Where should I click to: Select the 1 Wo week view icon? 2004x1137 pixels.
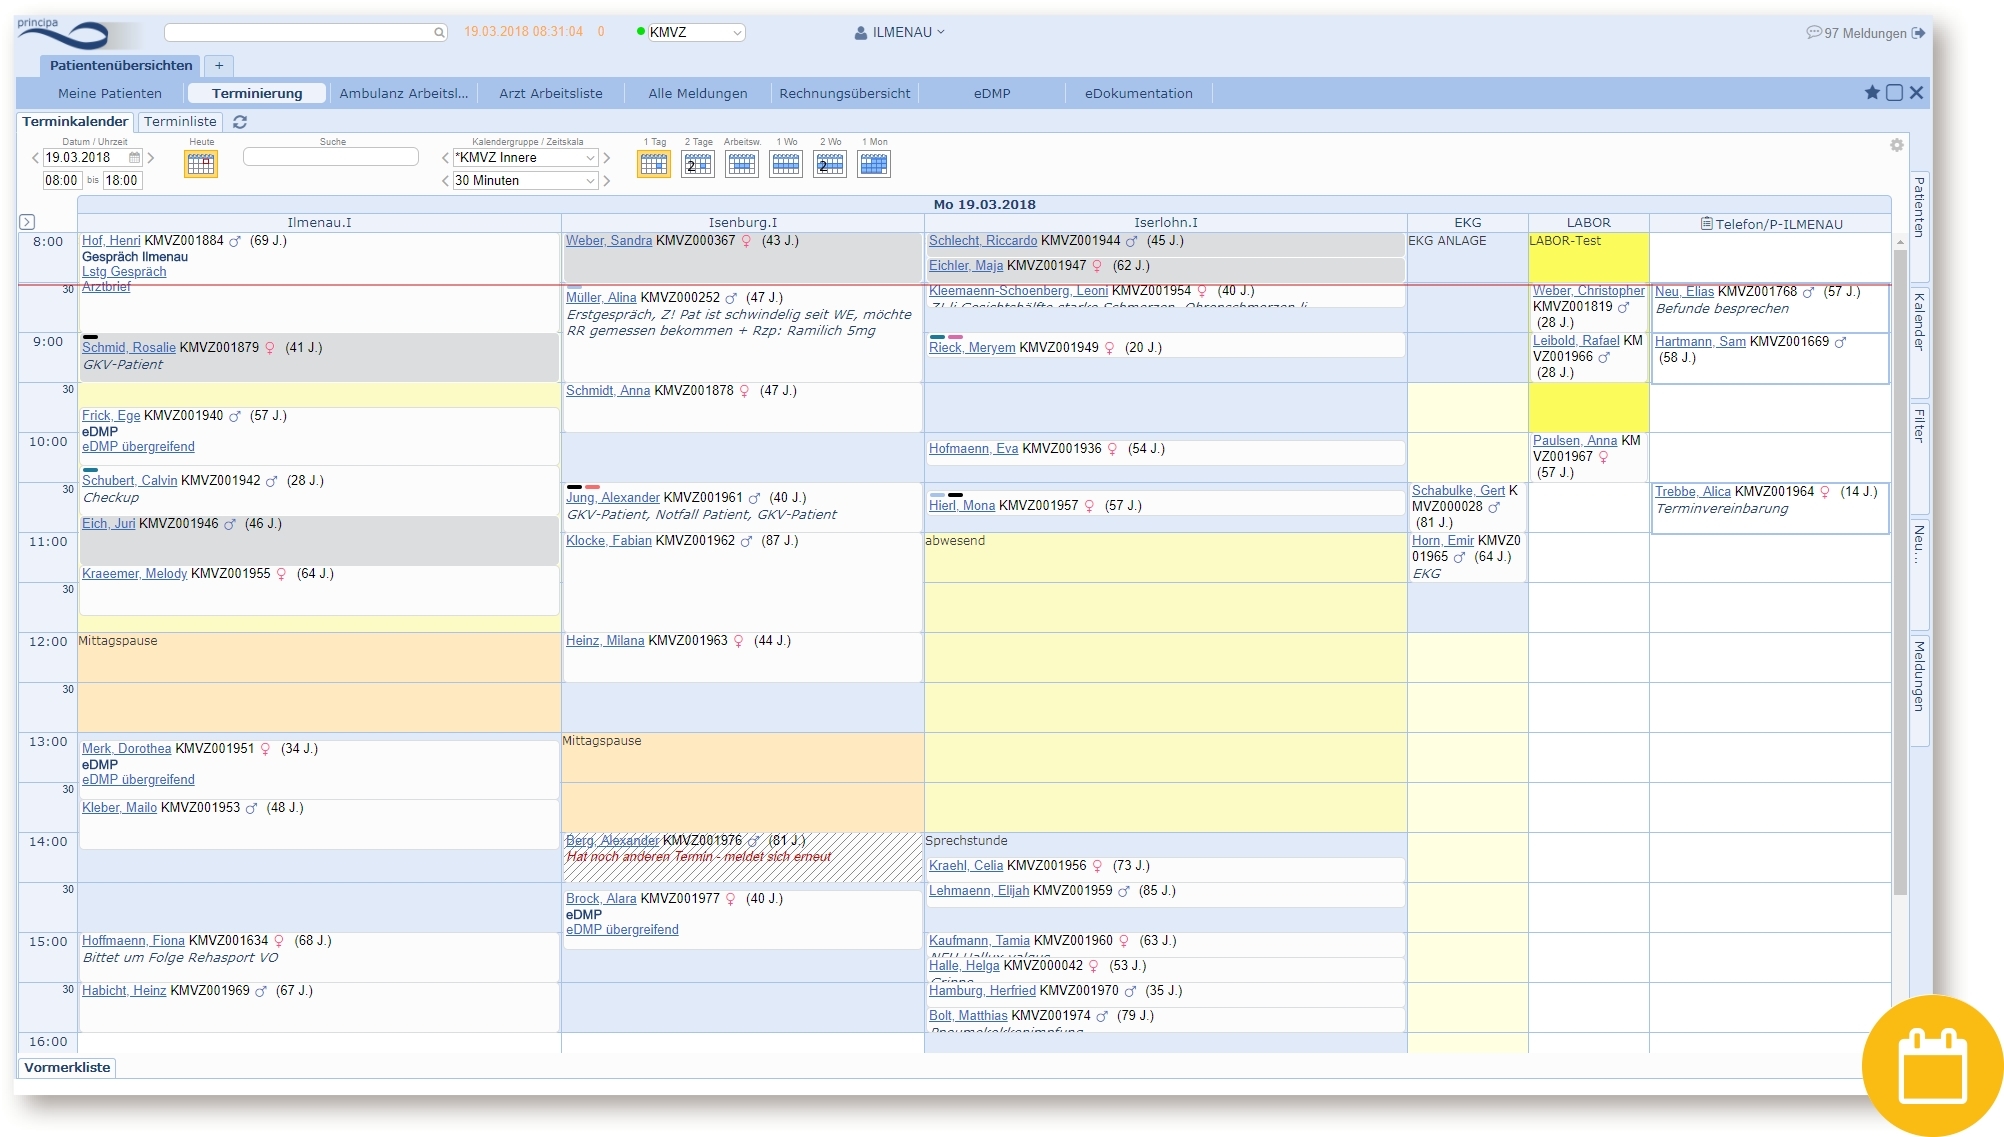(786, 165)
